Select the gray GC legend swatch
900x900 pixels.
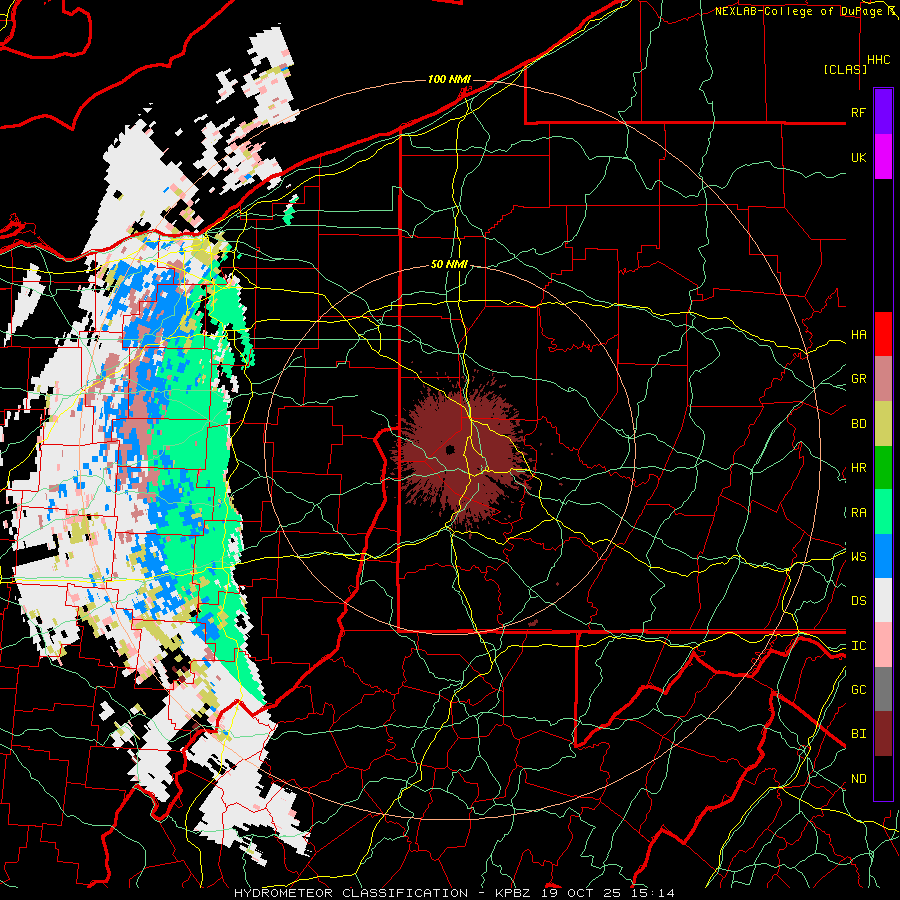883,689
